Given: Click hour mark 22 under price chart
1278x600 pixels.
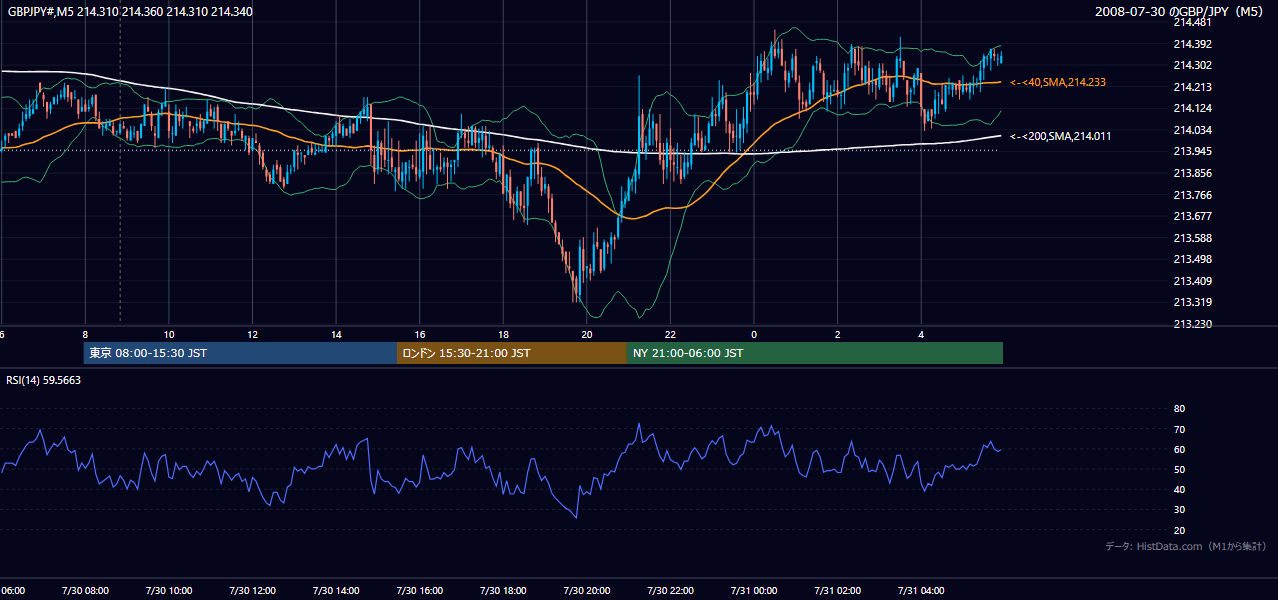Looking at the screenshot, I should click(x=671, y=334).
